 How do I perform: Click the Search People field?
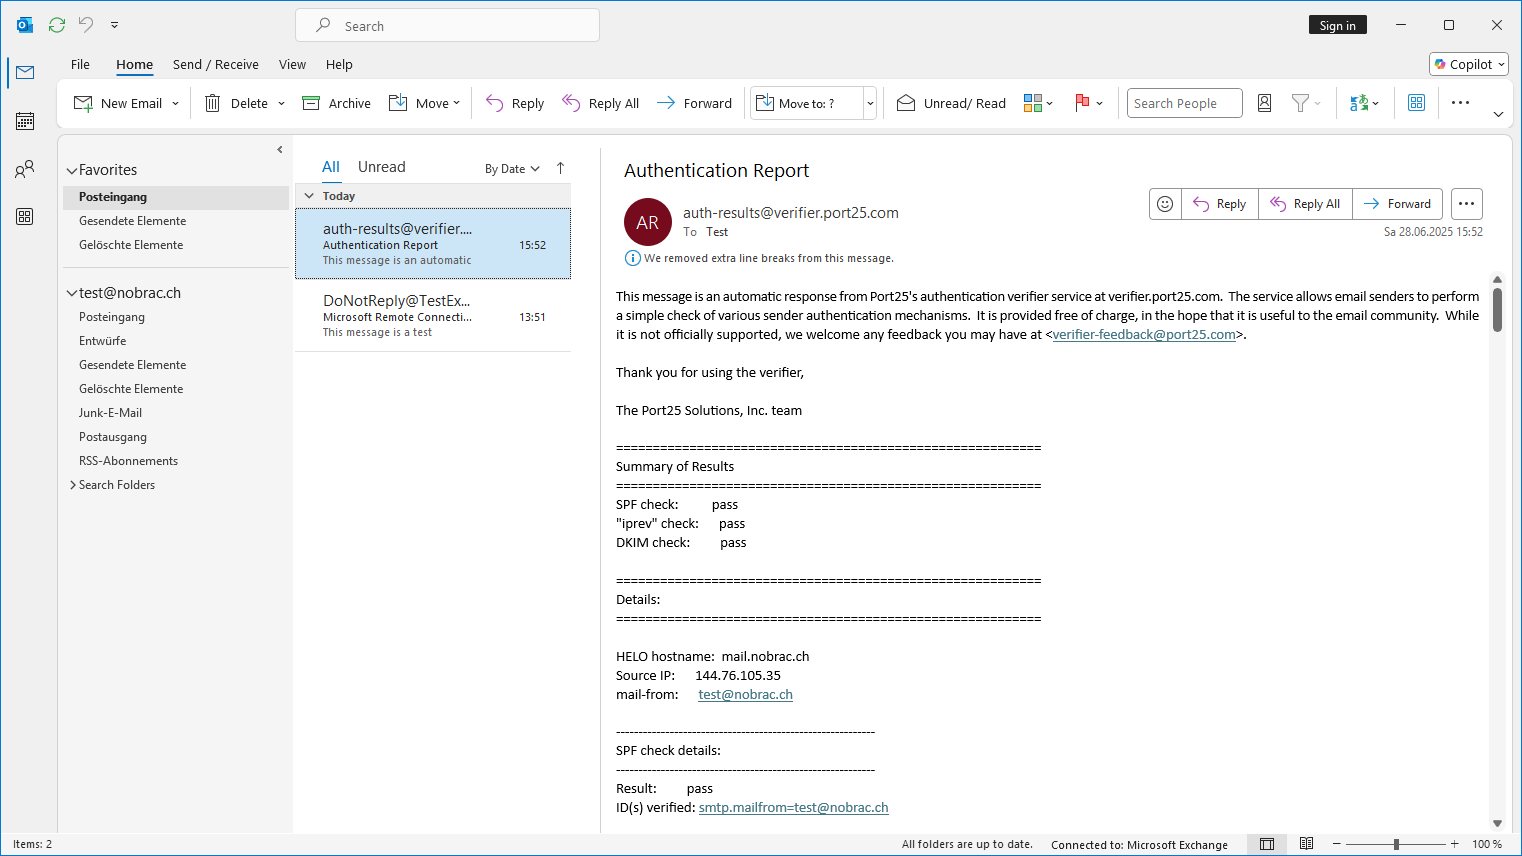tap(1185, 103)
